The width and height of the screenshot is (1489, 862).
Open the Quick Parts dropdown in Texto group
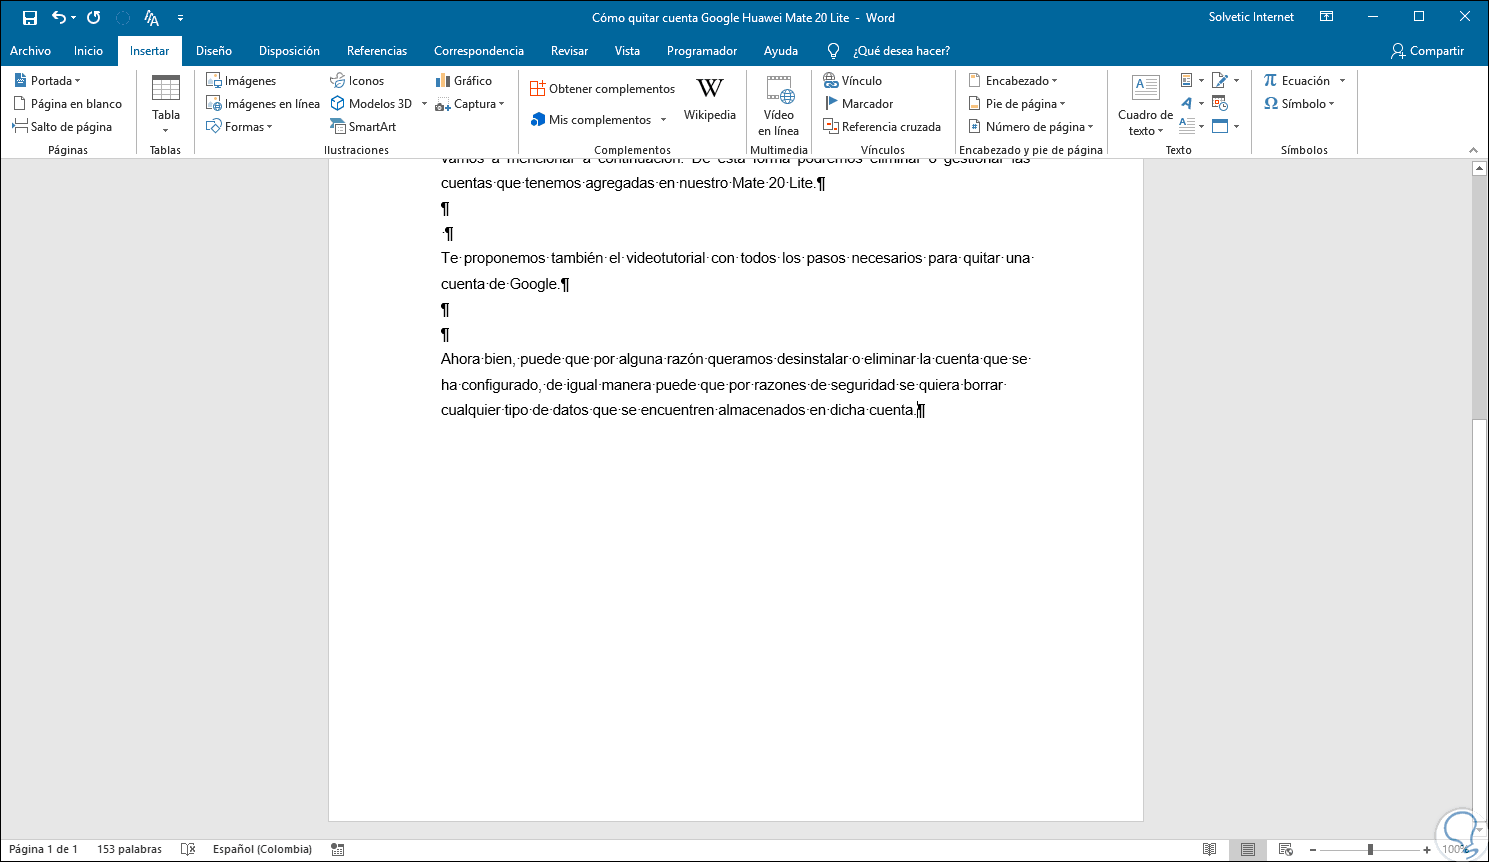pyautogui.click(x=1192, y=81)
